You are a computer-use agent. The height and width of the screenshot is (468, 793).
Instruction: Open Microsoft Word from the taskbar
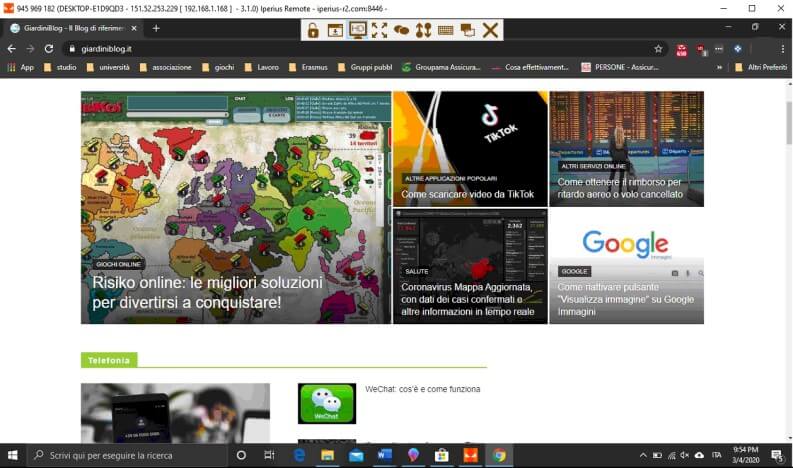pos(384,455)
